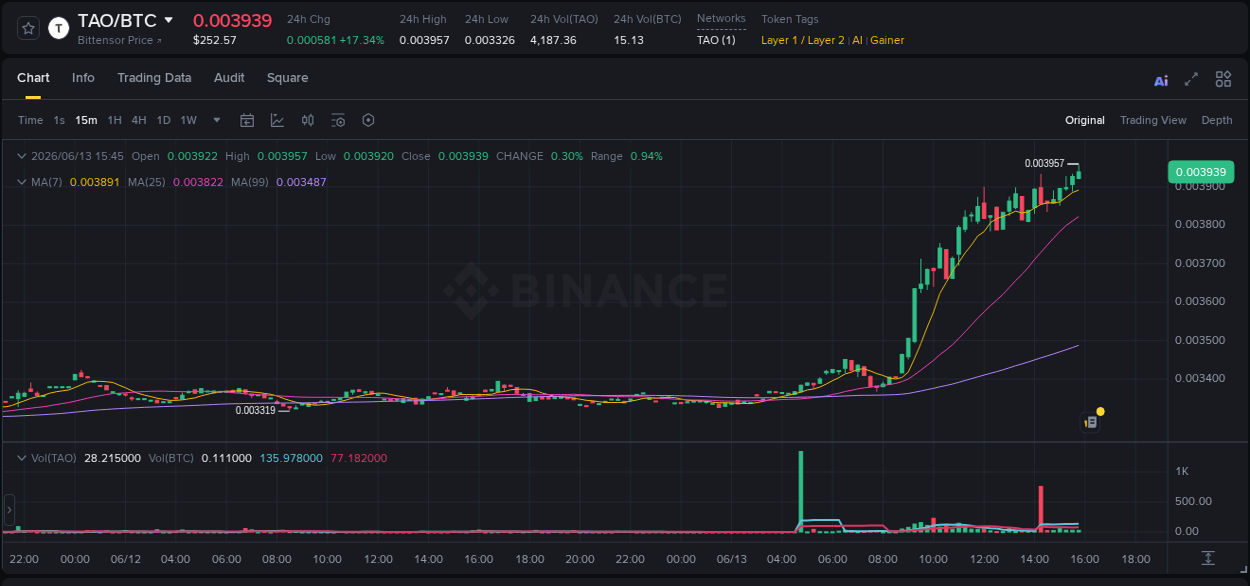This screenshot has height=586, width=1250.
Task: Click the AI token tag
Action: tap(857, 40)
